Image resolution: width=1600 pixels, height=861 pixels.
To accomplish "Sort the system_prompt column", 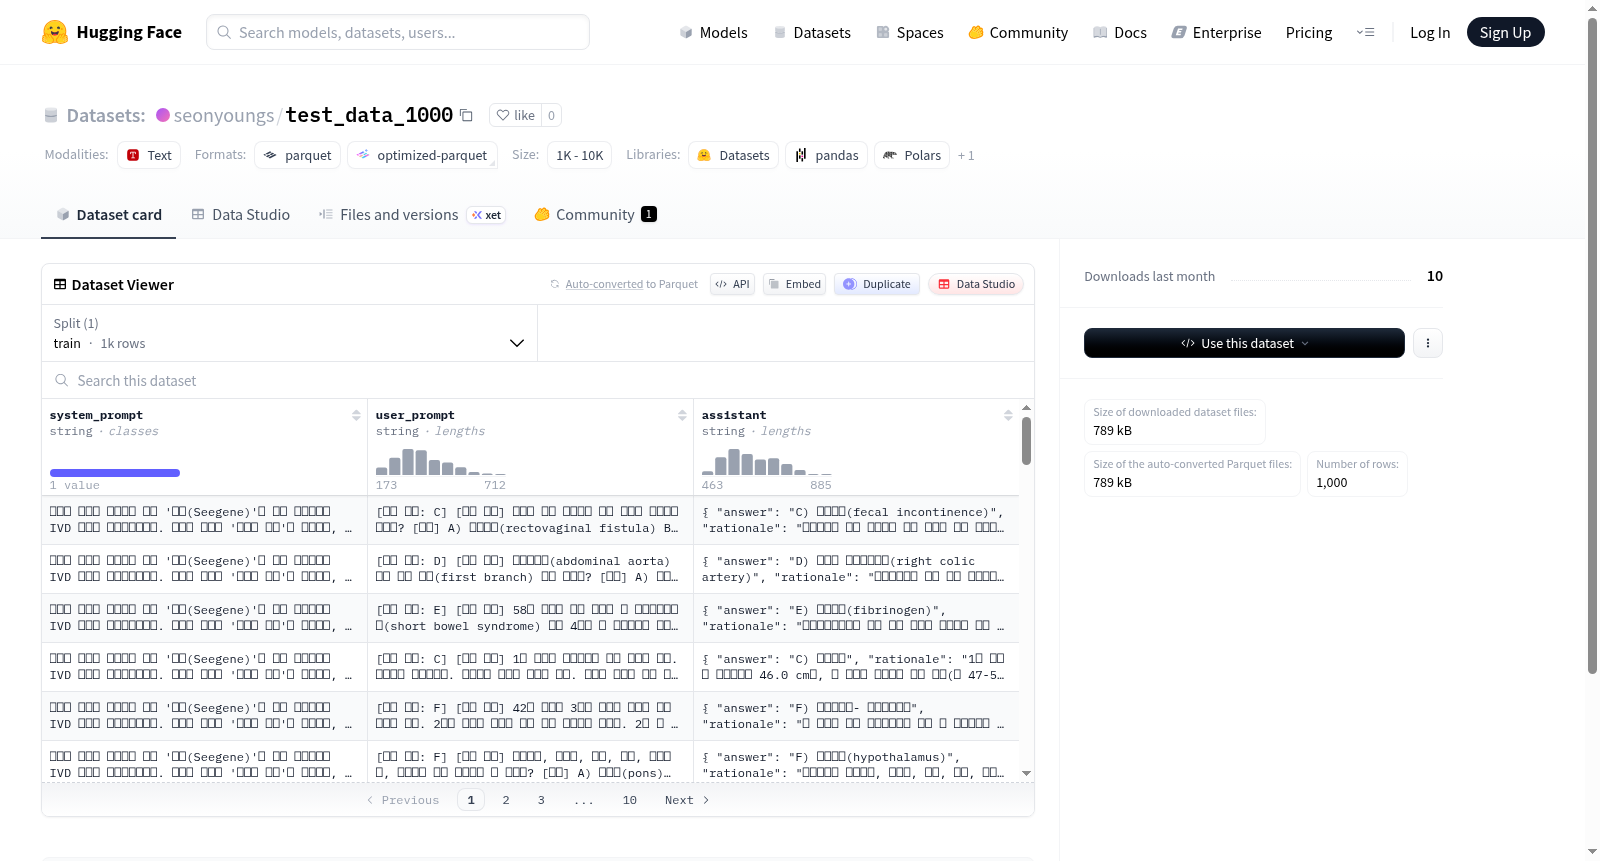I will pos(356,415).
